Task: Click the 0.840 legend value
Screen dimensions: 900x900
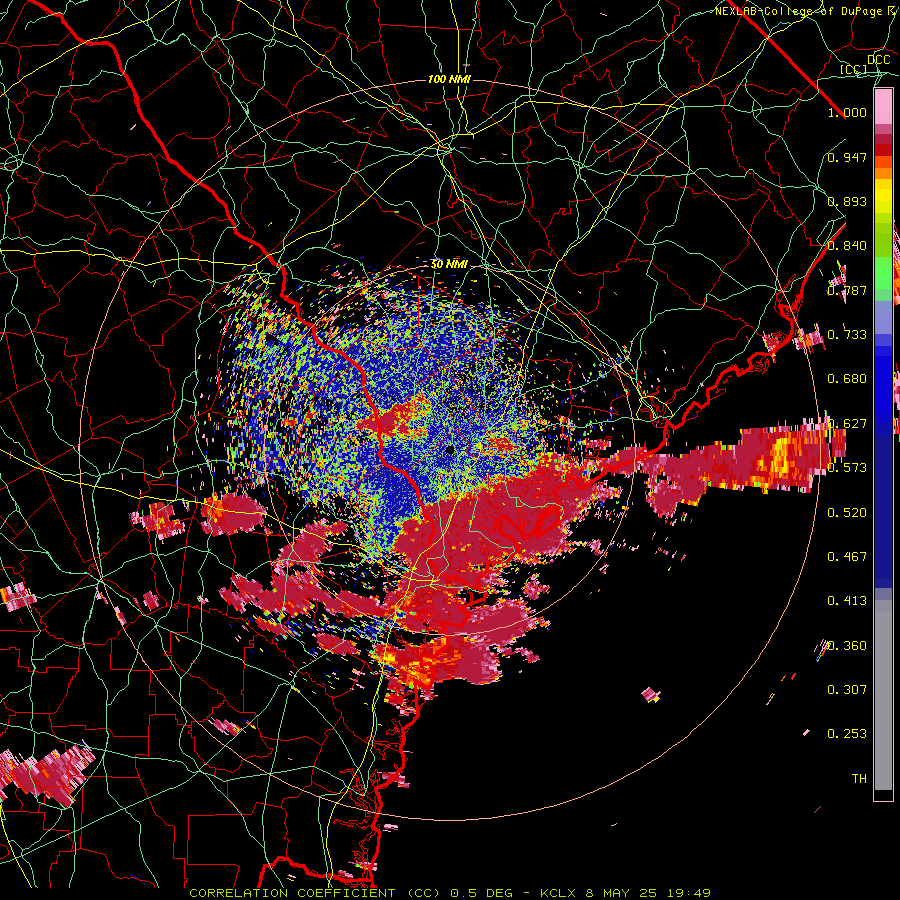Action: 847,246
